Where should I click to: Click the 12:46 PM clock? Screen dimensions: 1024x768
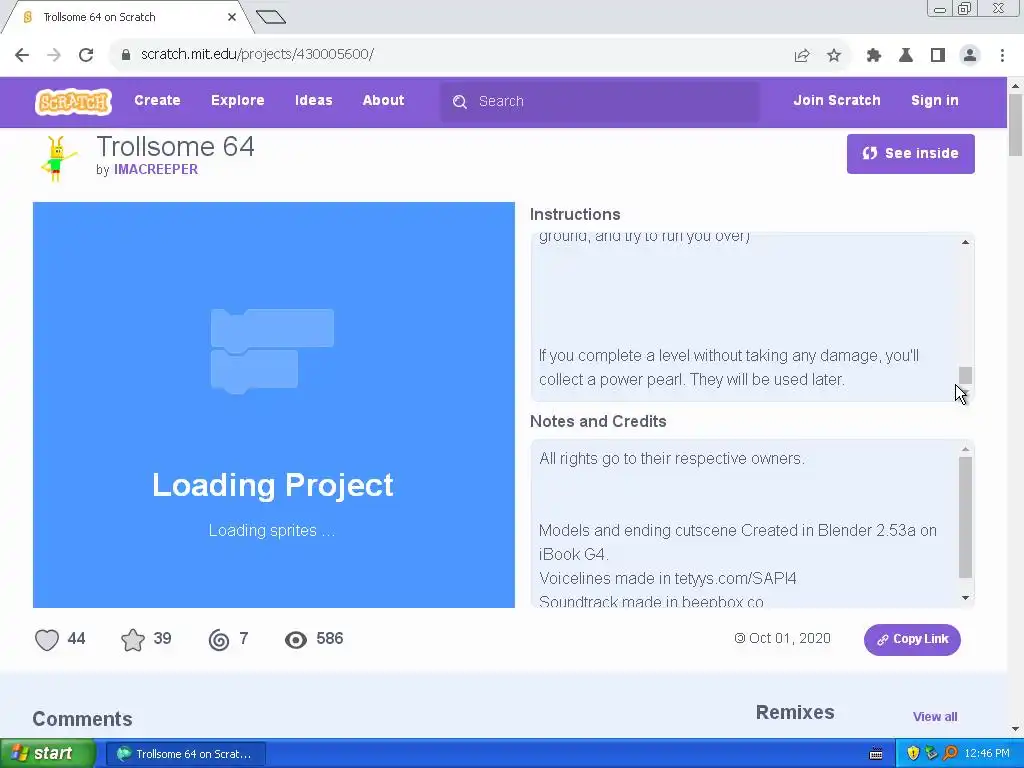(987, 754)
